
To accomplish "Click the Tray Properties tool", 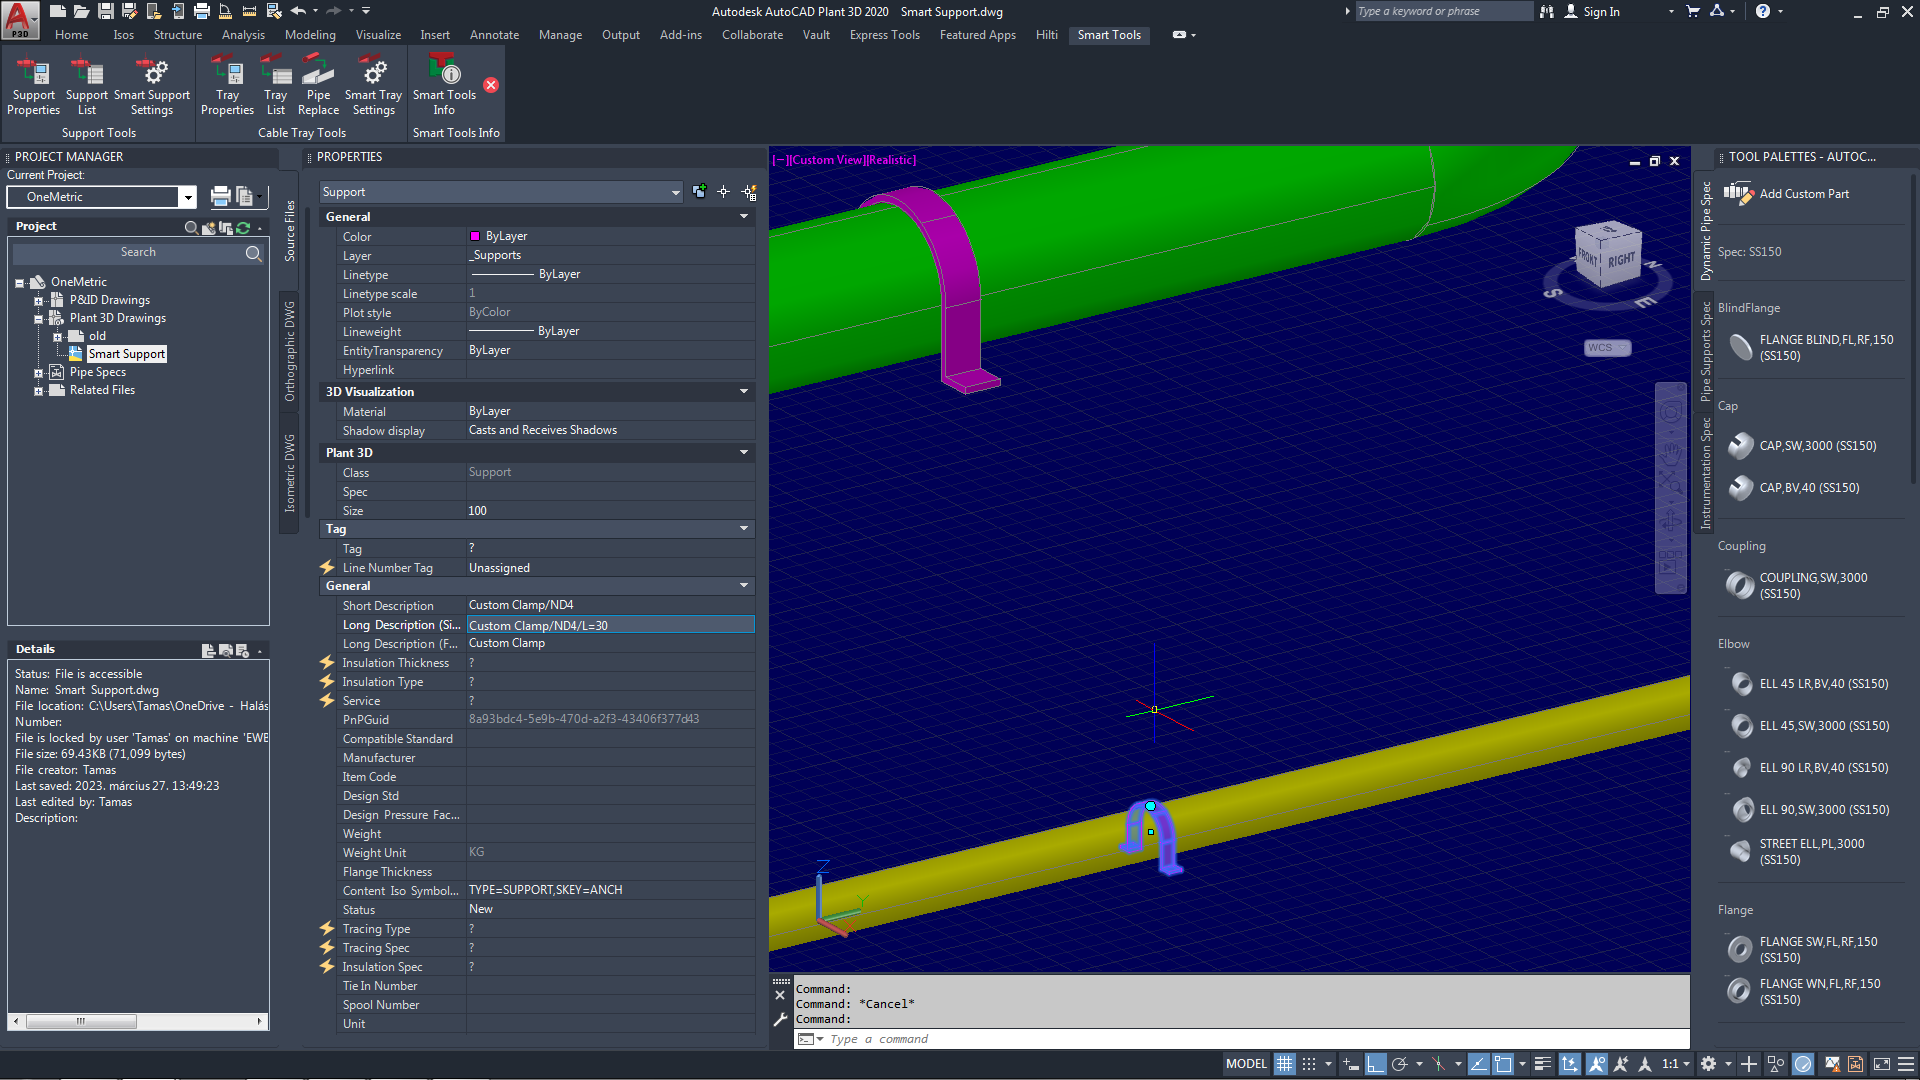I will click(x=227, y=86).
